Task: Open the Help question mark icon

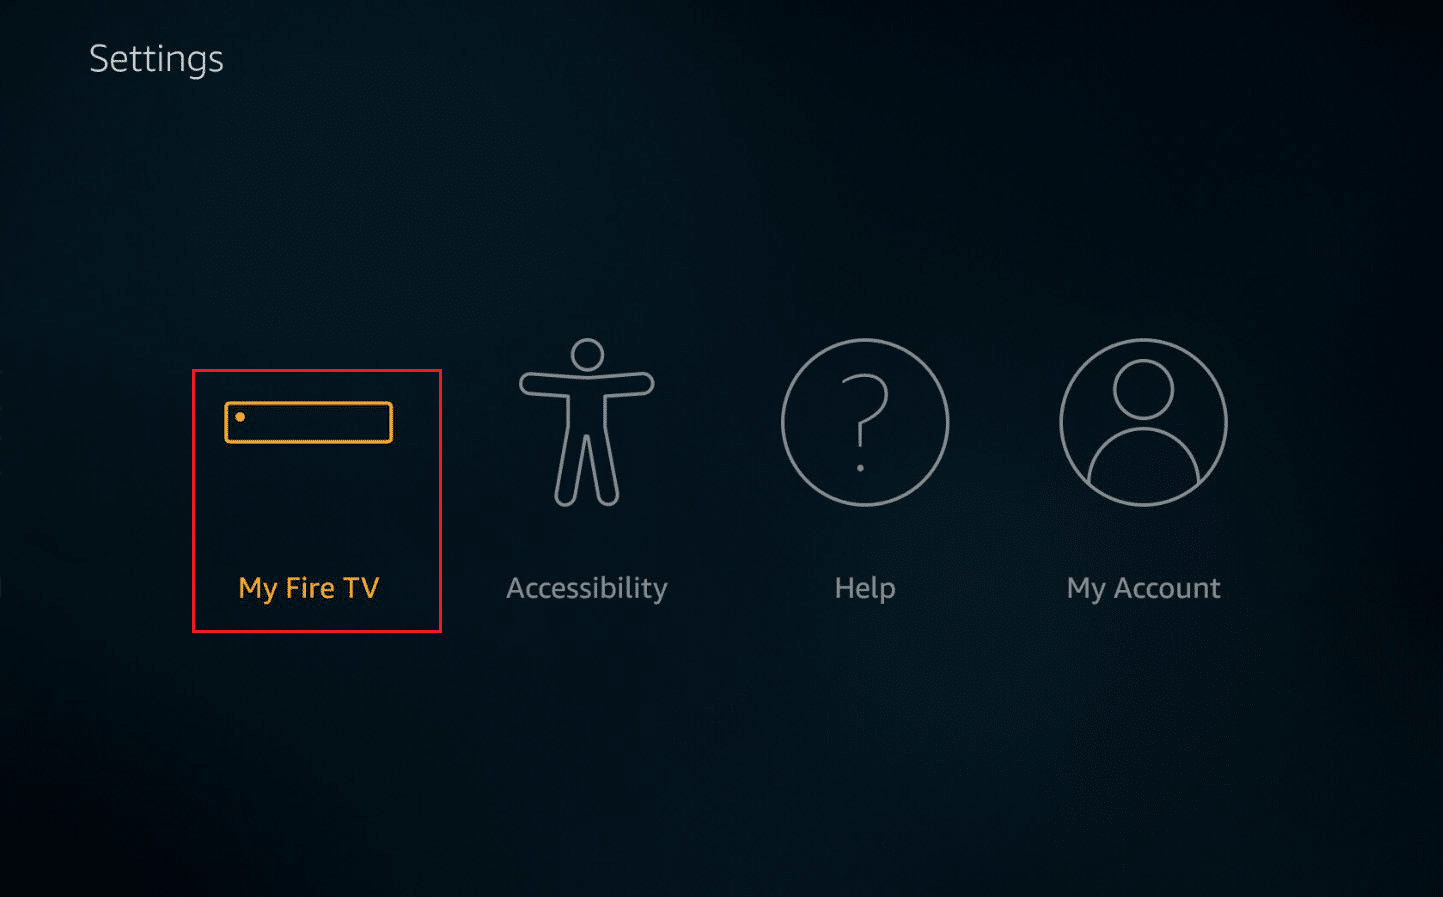Action: point(865,422)
